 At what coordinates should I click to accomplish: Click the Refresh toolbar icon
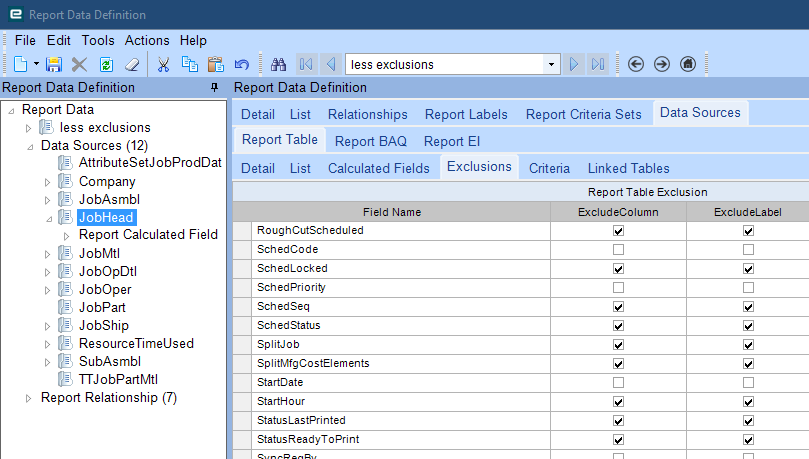(106, 64)
